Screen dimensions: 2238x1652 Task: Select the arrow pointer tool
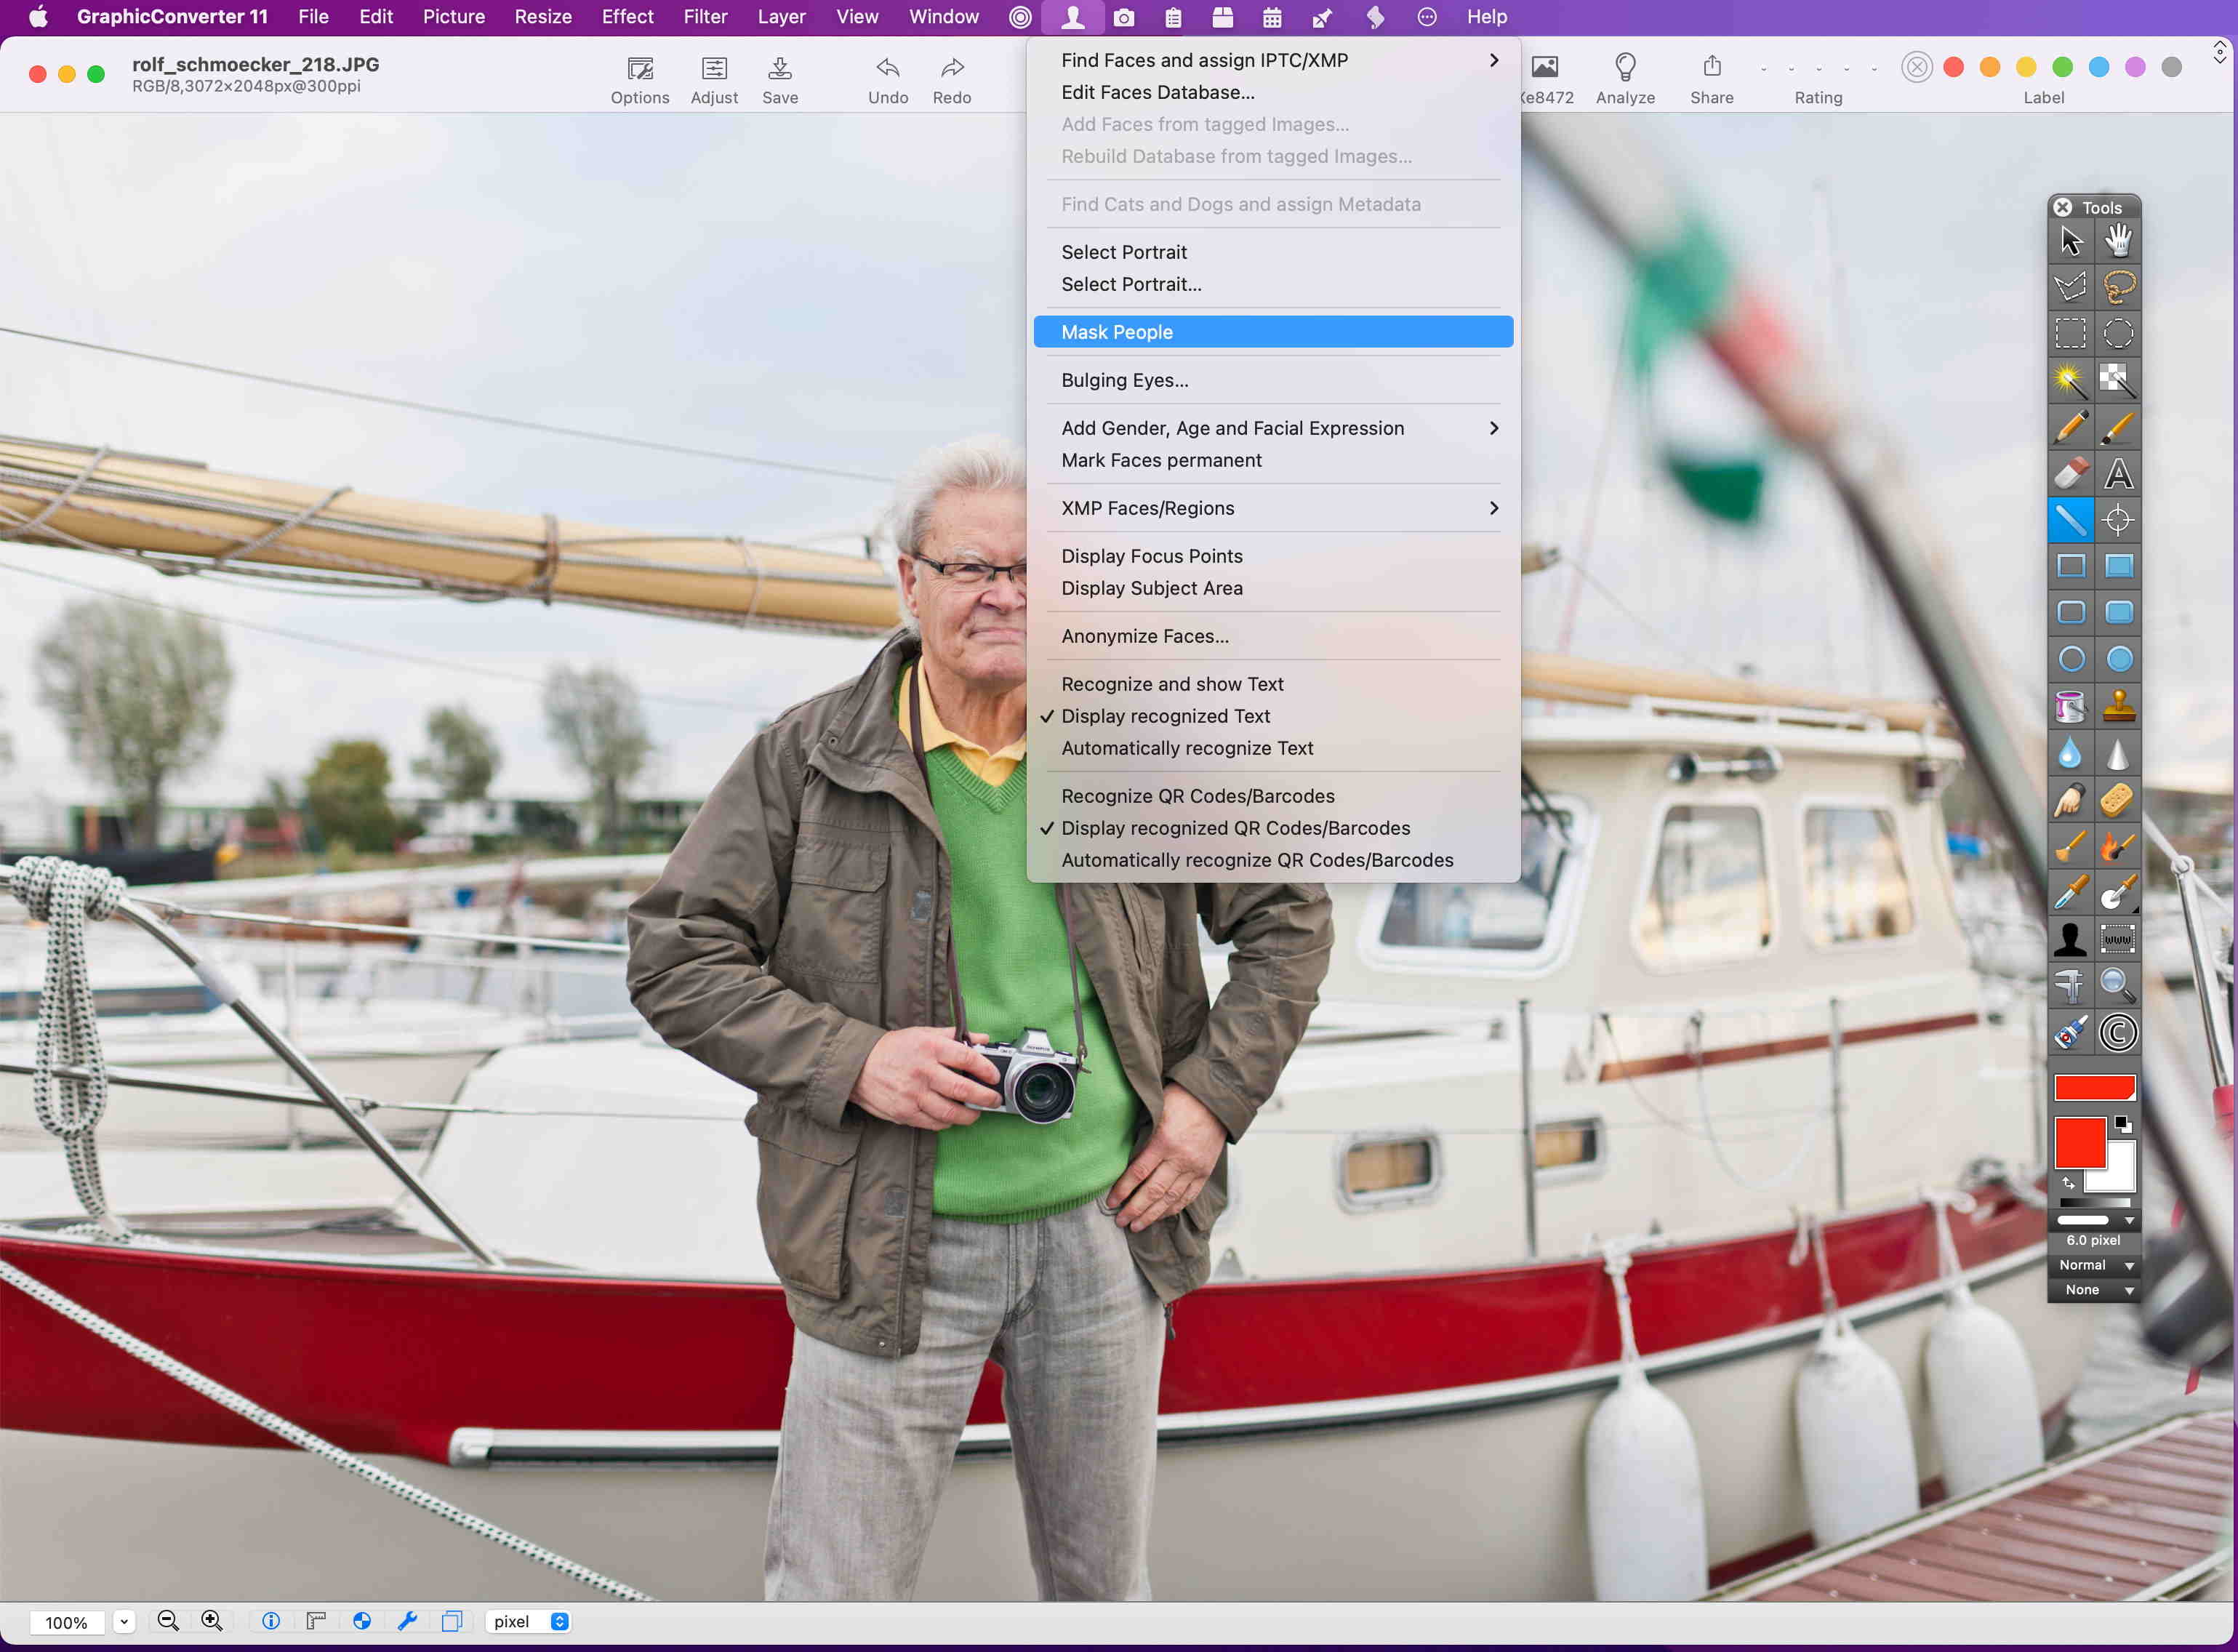(x=2070, y=241)
